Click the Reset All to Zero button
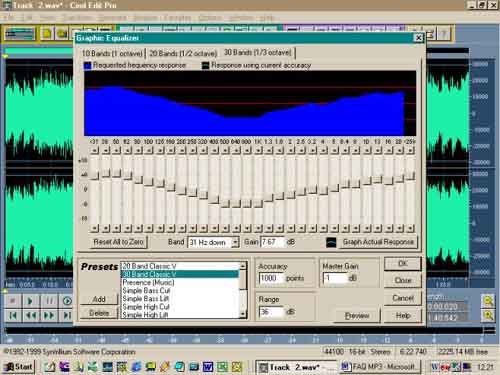 point(118,242)
